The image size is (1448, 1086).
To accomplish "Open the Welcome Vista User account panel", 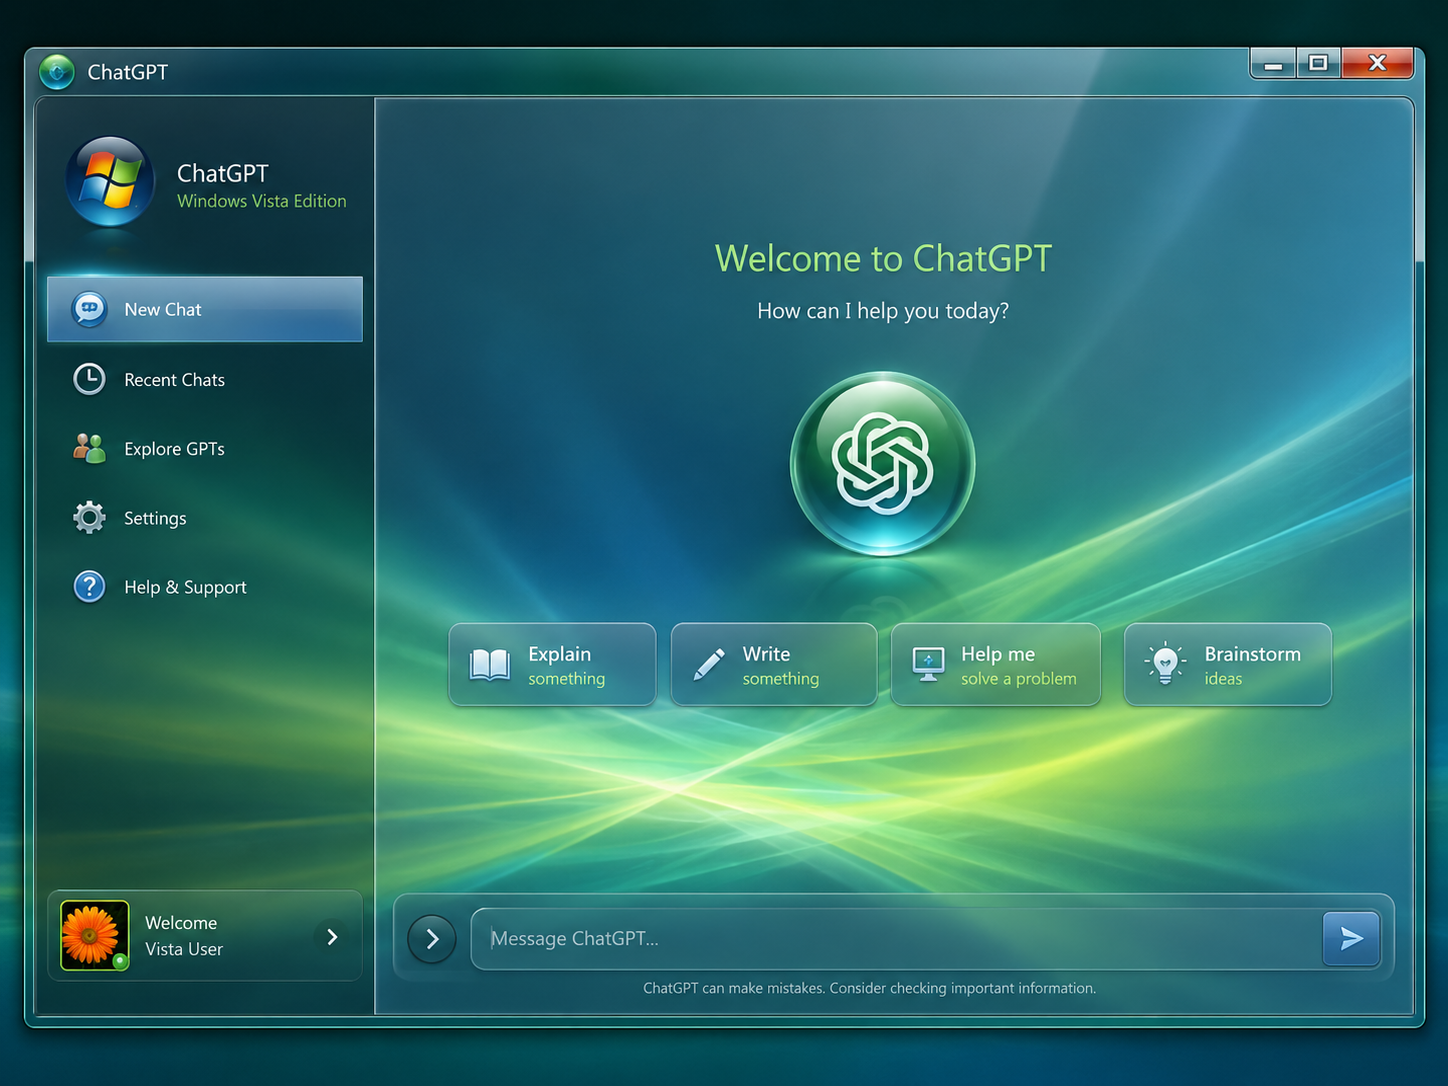I will coord(205,936).
